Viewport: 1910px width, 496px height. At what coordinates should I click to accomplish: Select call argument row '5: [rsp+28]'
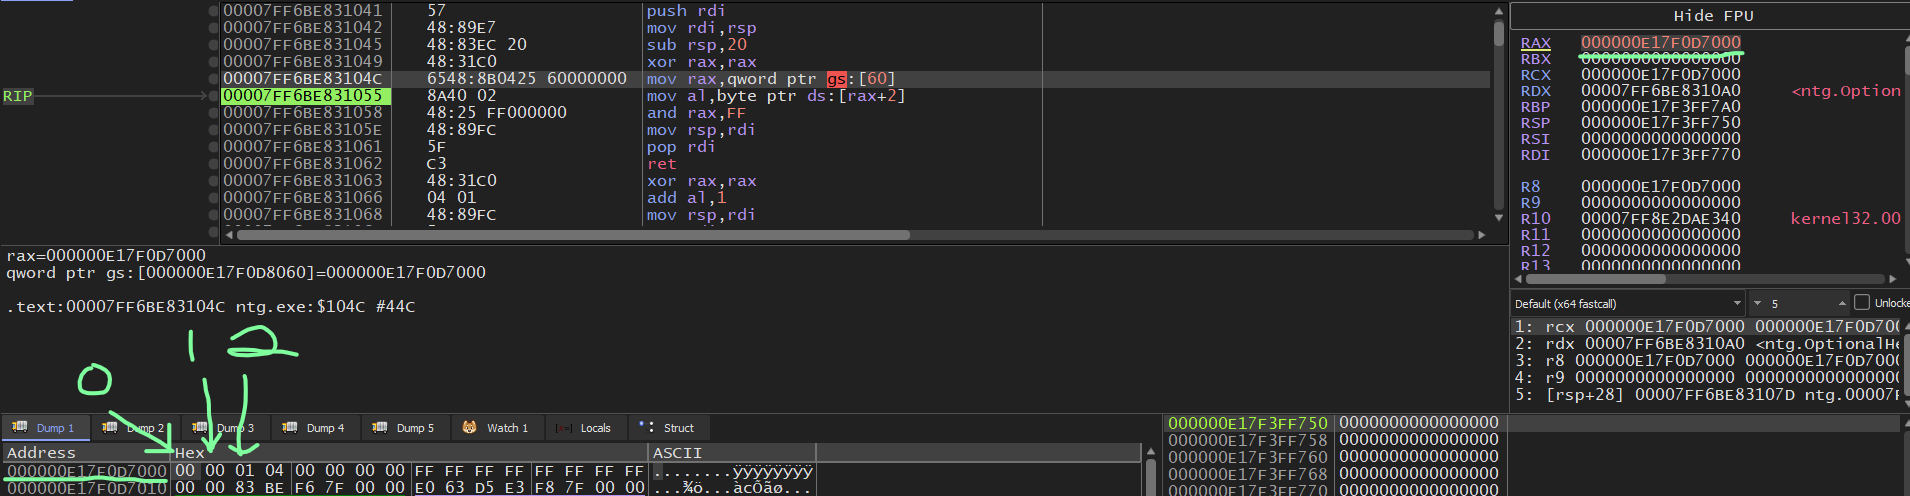(1706, 395)
